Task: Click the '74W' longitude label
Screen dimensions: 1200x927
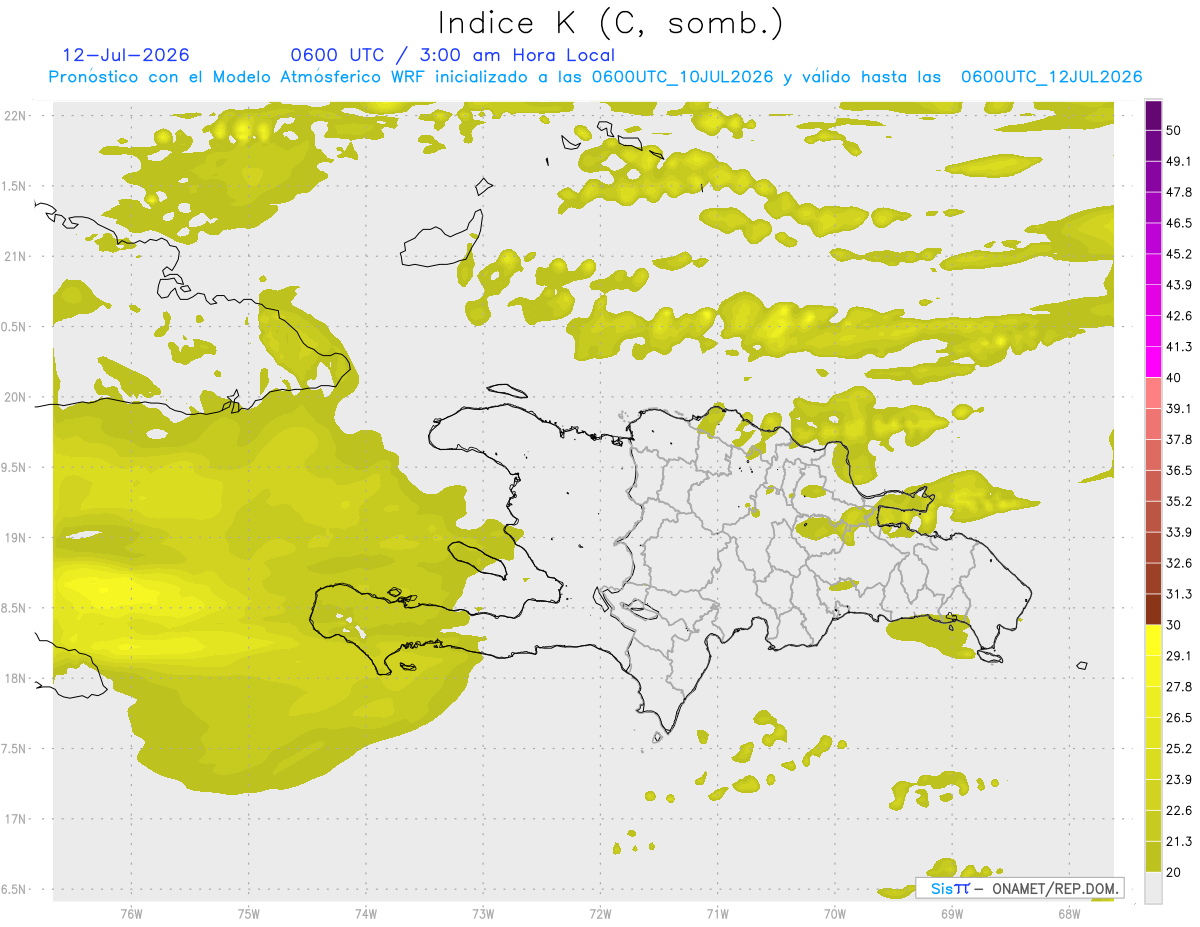Action: [x=365, y=914]
